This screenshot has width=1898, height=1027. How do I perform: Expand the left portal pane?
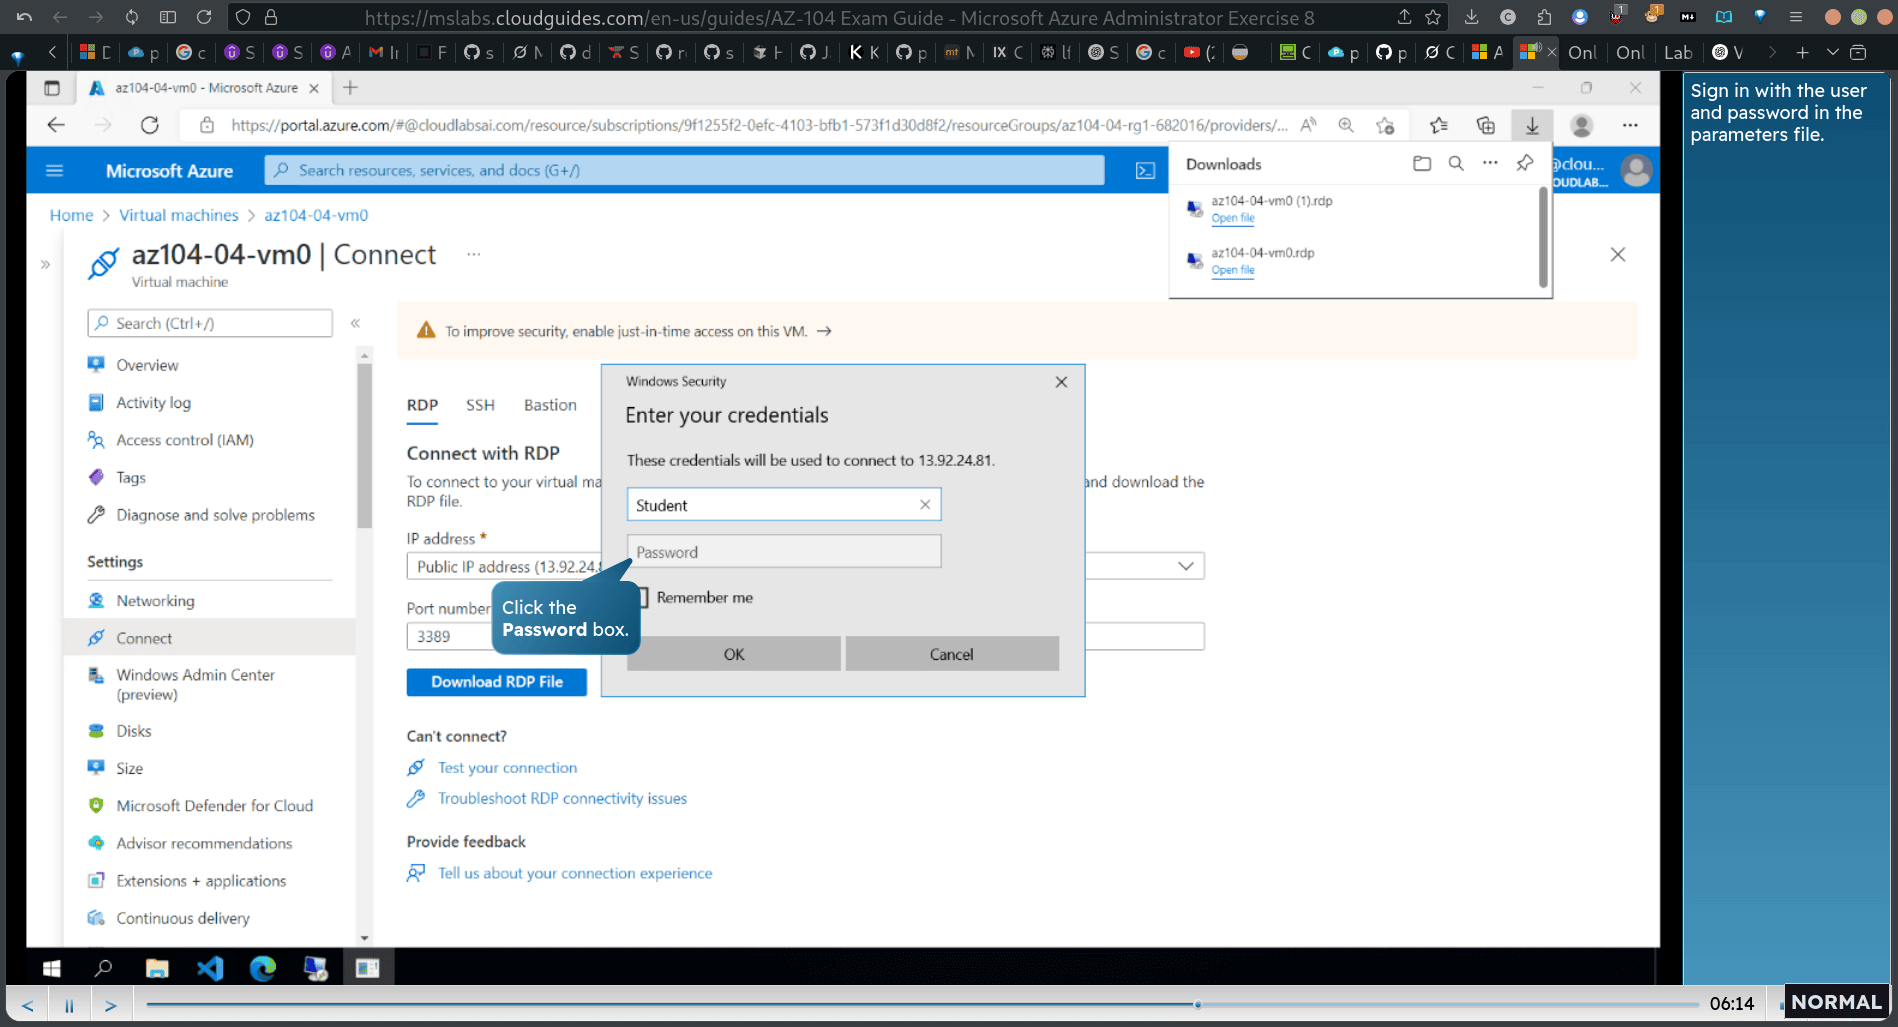pyautogui.click(x=45, y=265)
